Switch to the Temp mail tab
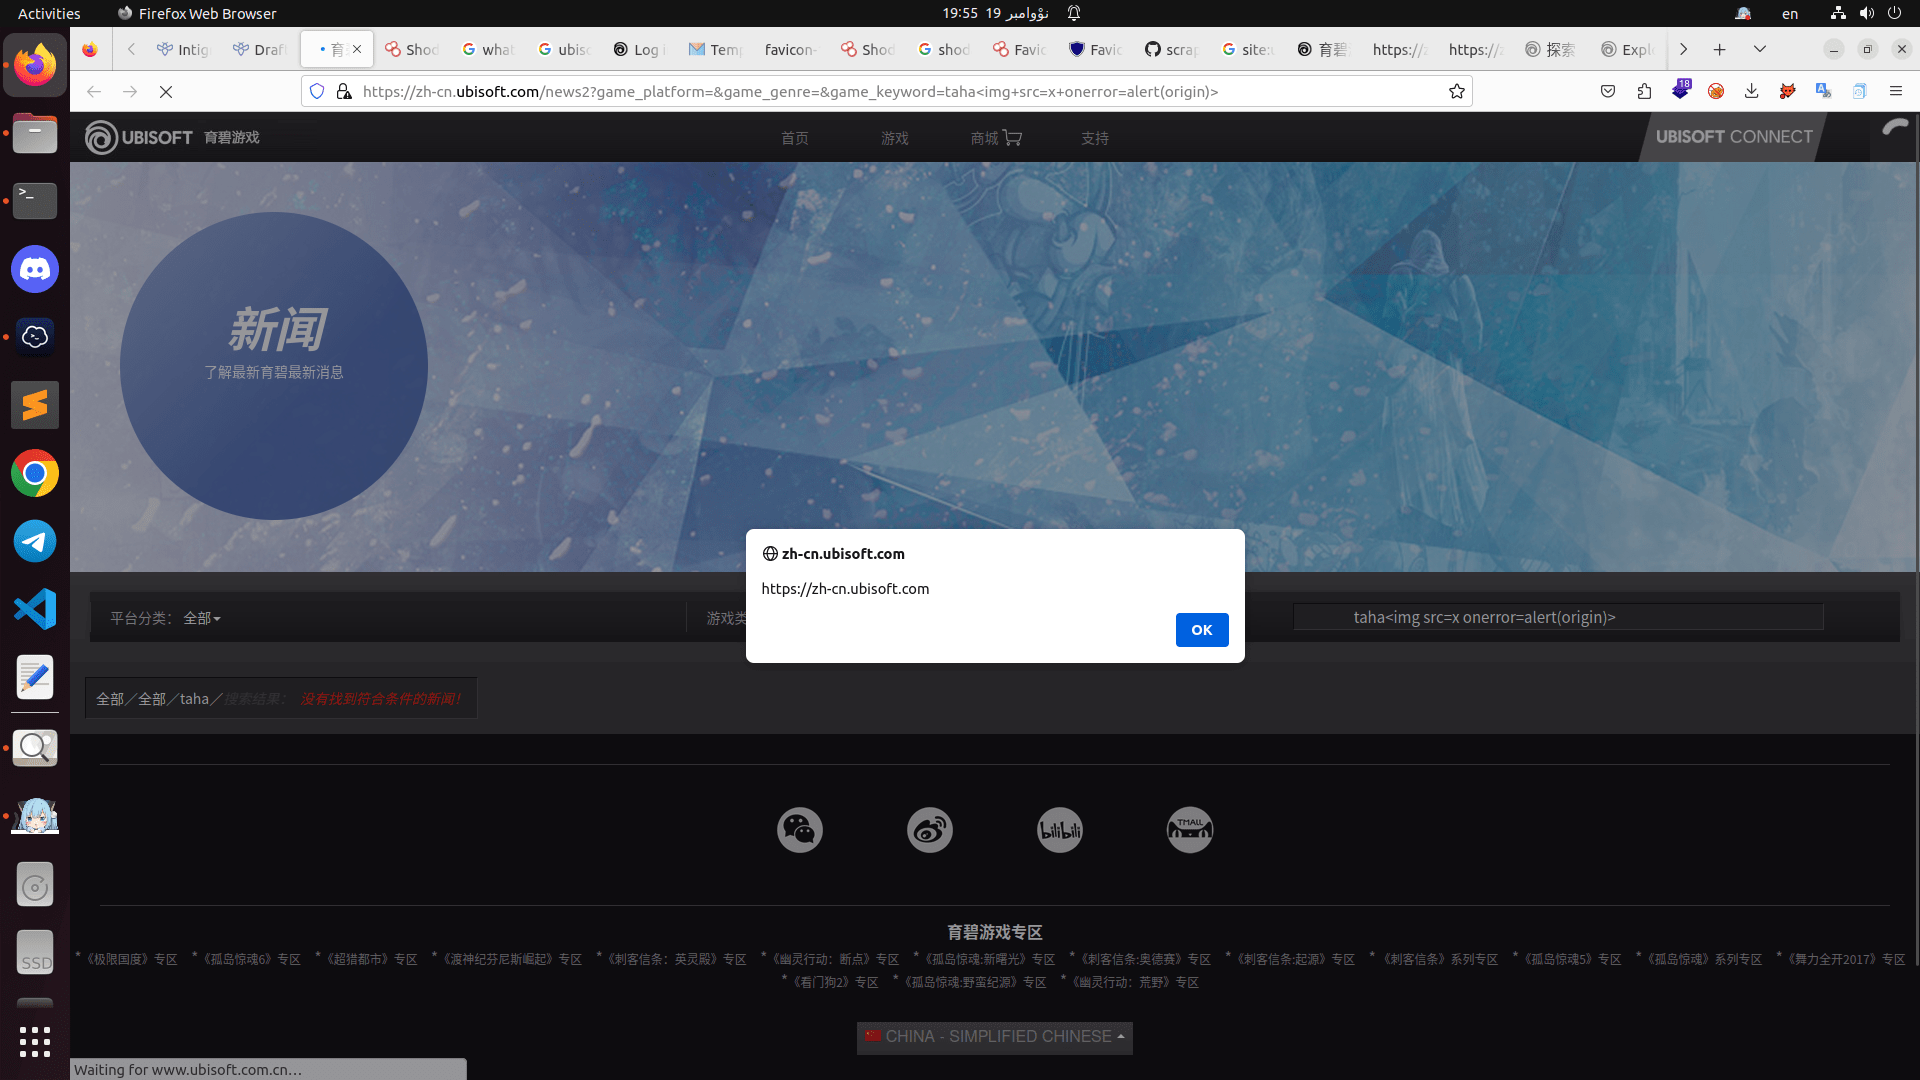 pyautogui.click(x=716, y=49)
